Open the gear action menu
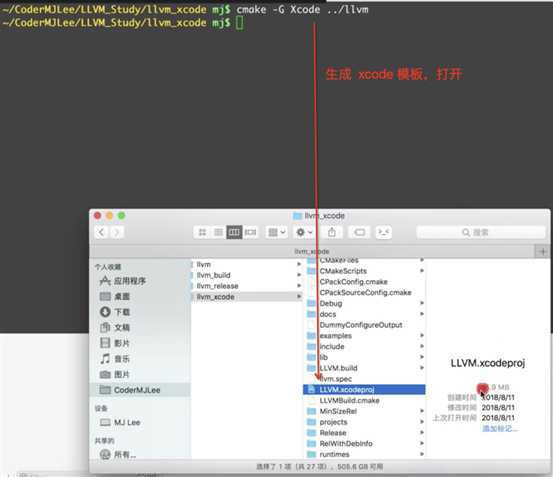This screenshot has height=477, width=553. 304,232
